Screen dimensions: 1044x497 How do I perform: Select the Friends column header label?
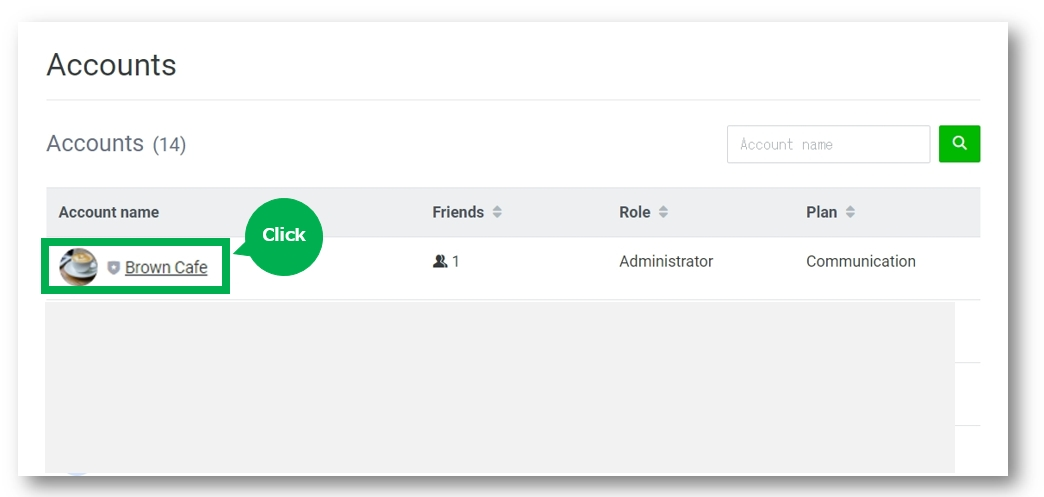[458, 212]
